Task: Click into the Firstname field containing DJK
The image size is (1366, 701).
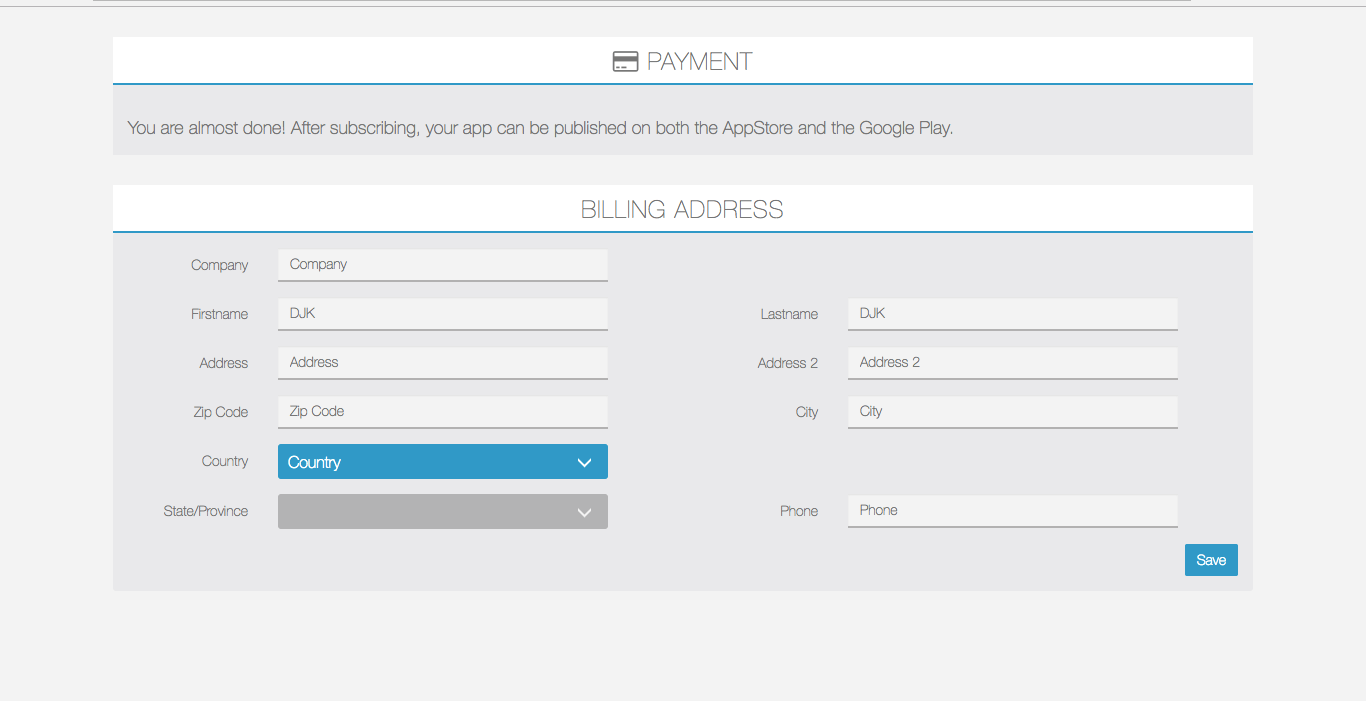Action: tap(443, 314)
